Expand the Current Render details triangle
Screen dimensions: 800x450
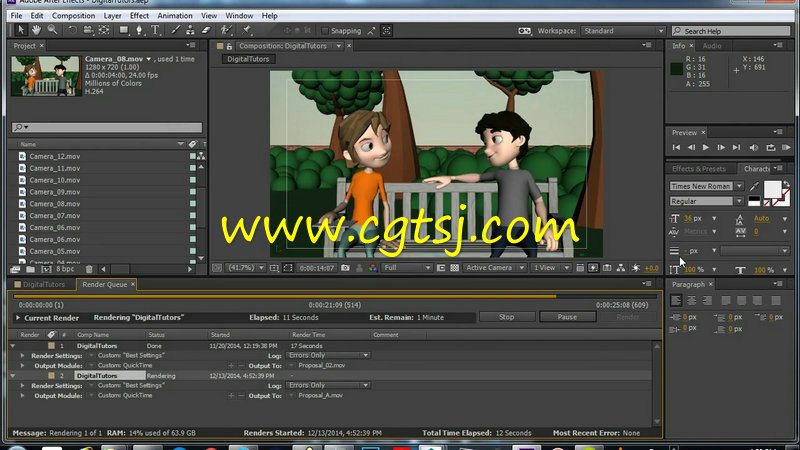pyautogui.click(x=18, y=318)
